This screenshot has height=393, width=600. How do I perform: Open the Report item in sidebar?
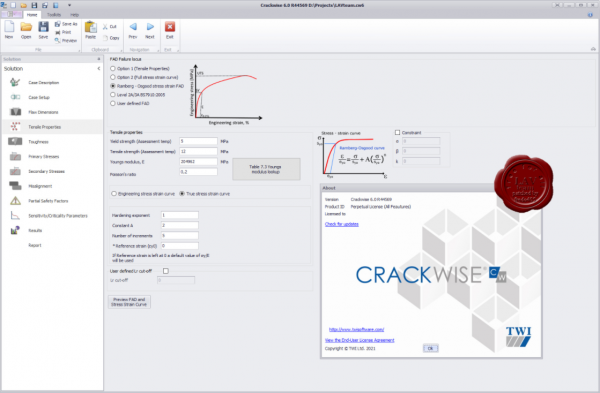[35, 245]
